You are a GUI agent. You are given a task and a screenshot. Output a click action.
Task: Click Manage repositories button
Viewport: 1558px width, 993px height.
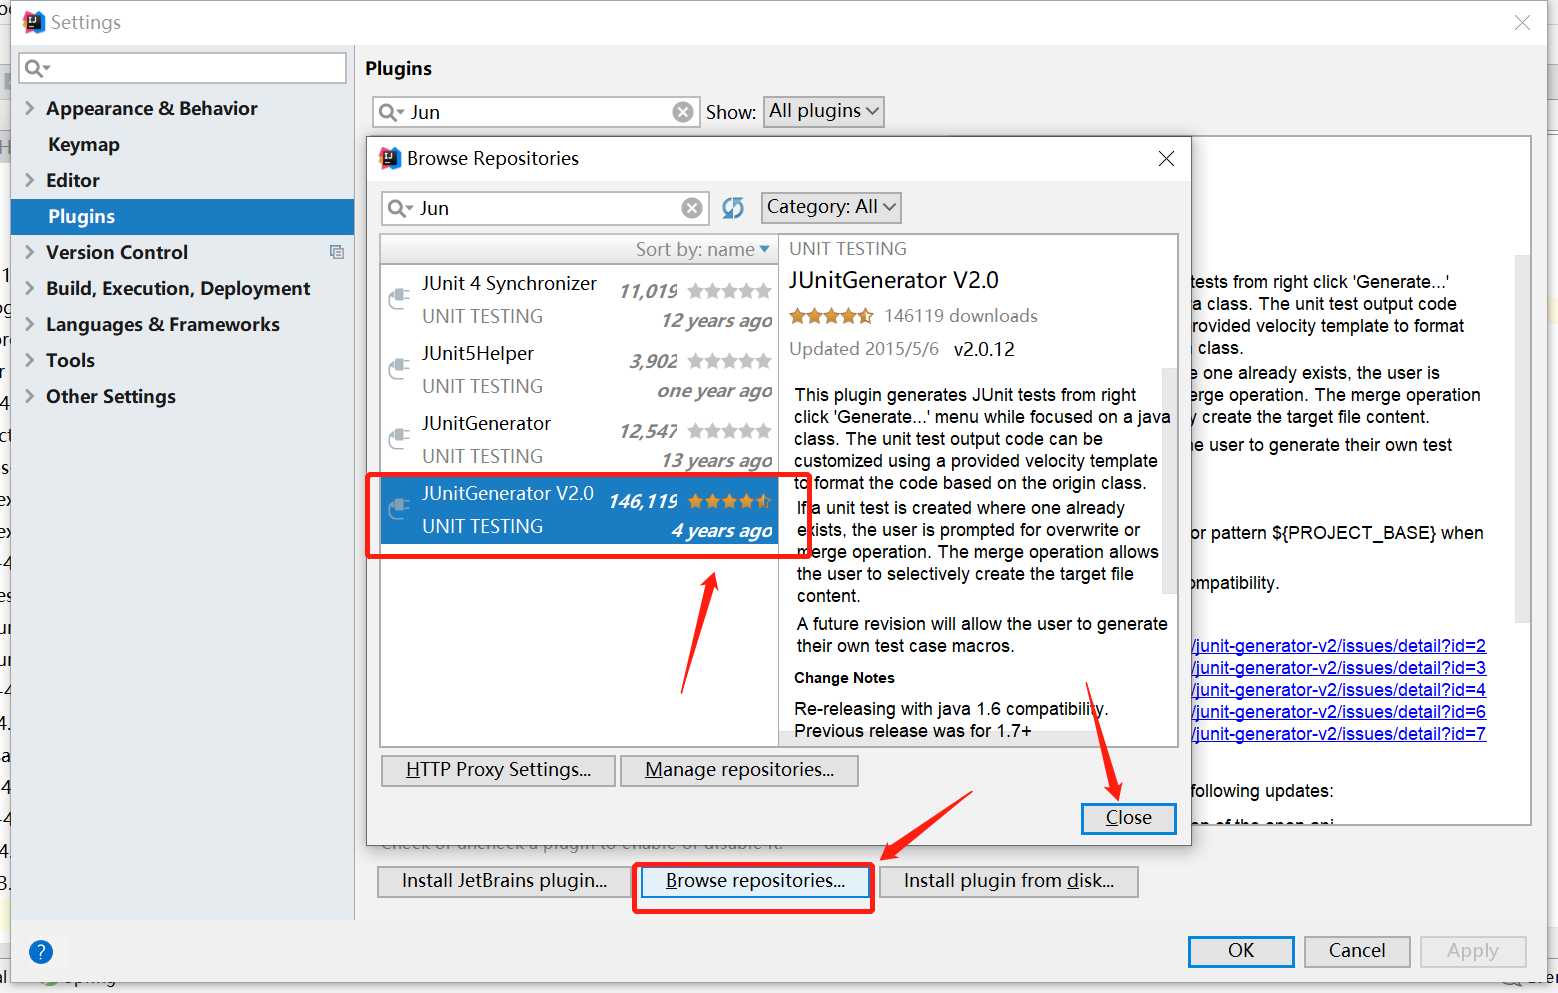tap(739, 770)
